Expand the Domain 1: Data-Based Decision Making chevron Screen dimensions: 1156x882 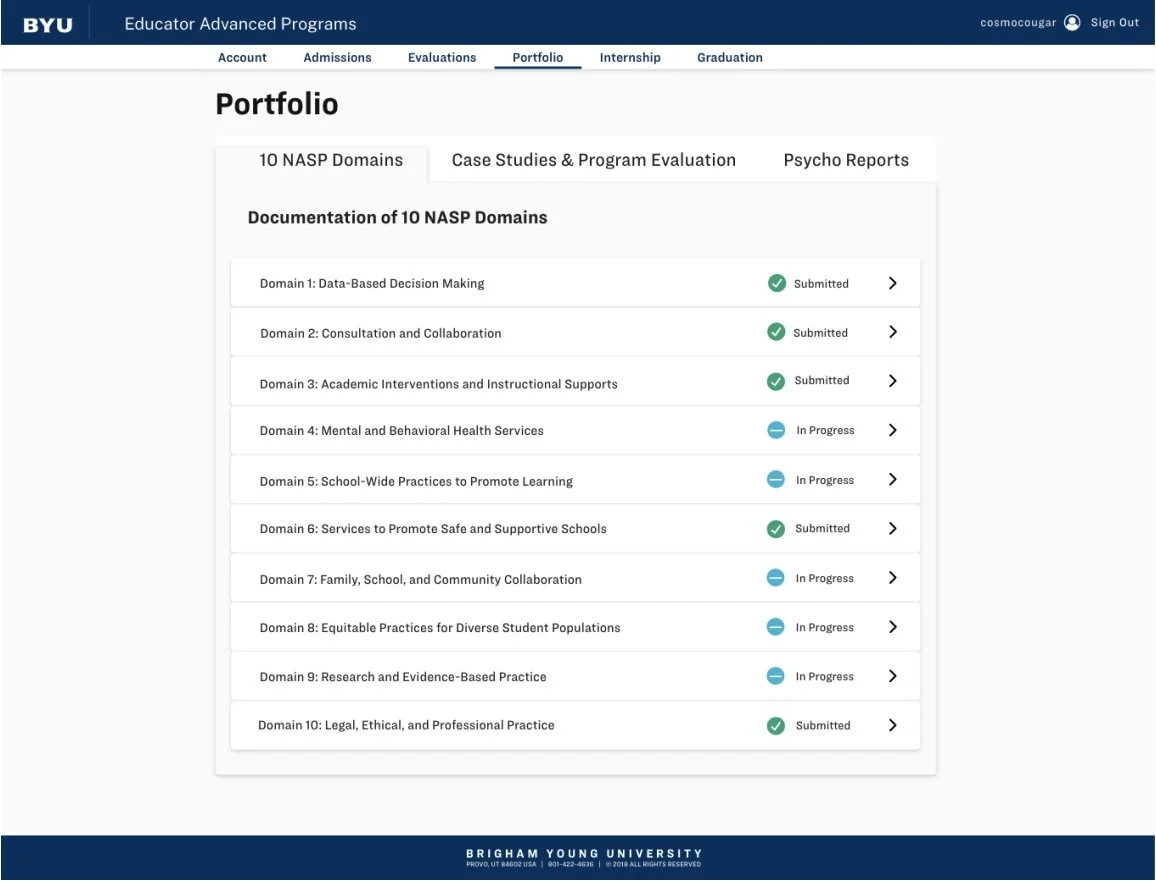click(x=893, y=282)
